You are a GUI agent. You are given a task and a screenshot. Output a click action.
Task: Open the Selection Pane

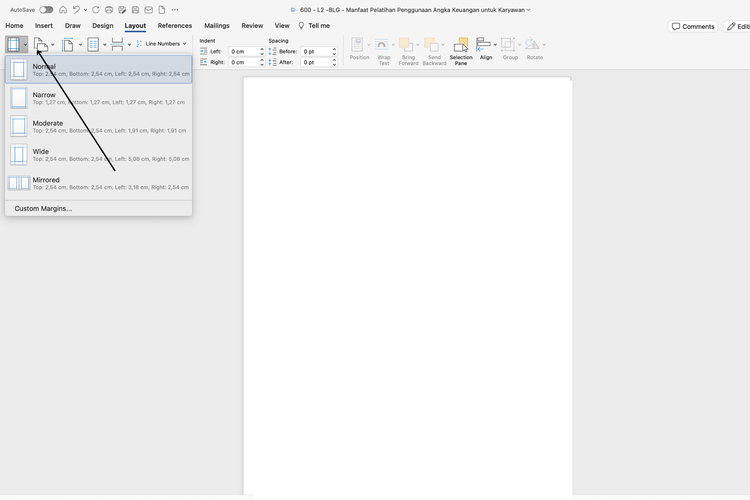coord(461,51)
